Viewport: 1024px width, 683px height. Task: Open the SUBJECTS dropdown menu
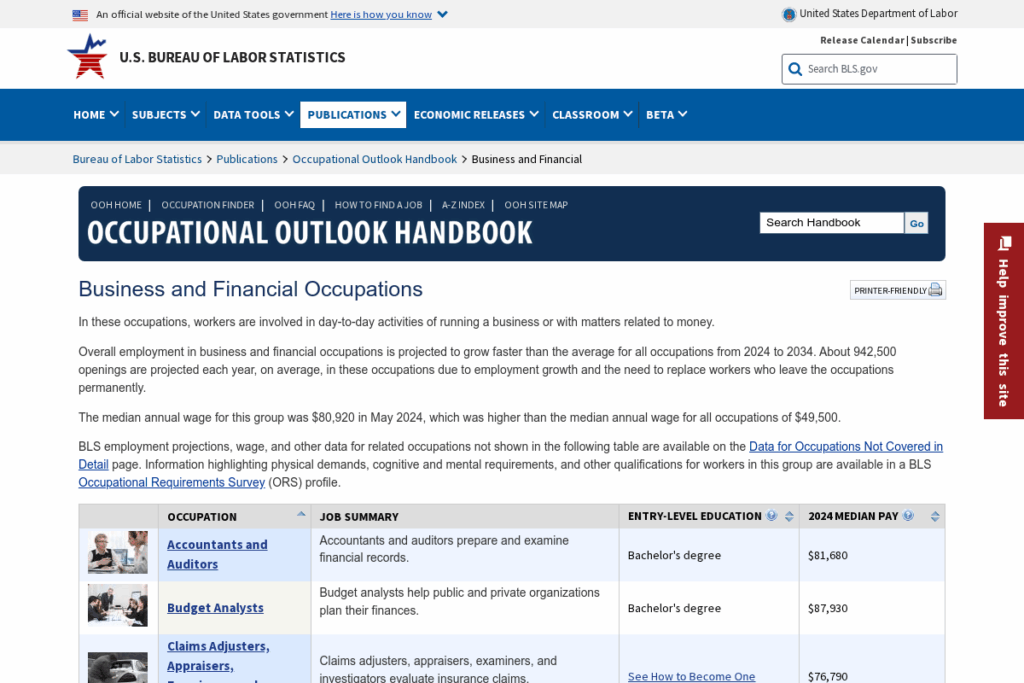point(165,114)
